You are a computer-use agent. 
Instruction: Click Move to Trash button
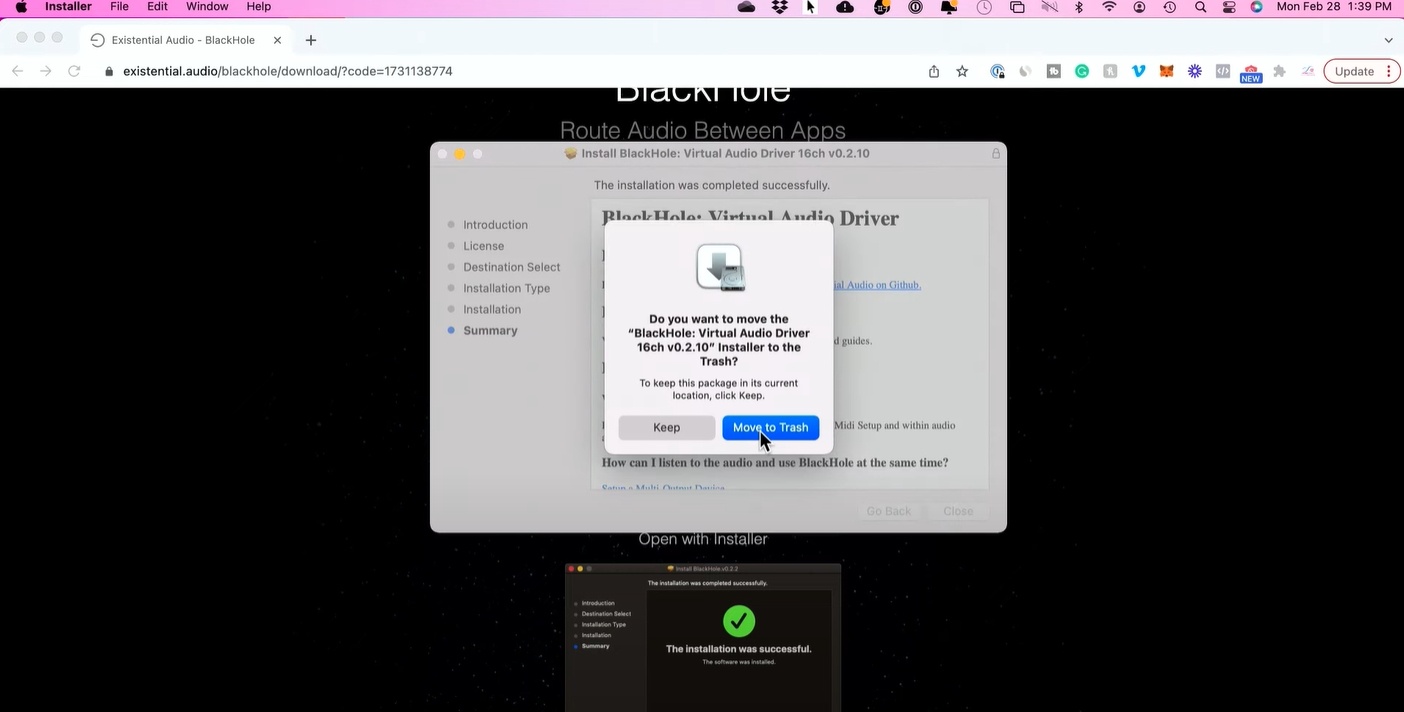(x=770, y=427)
